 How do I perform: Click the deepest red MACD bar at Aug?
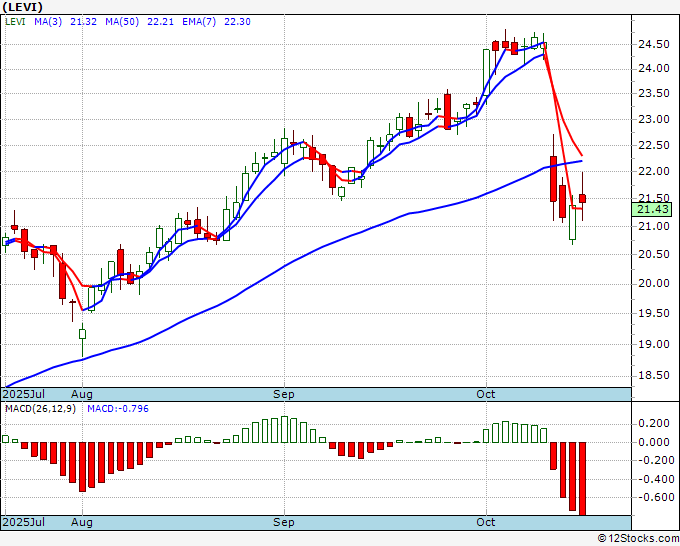(82, 467)
